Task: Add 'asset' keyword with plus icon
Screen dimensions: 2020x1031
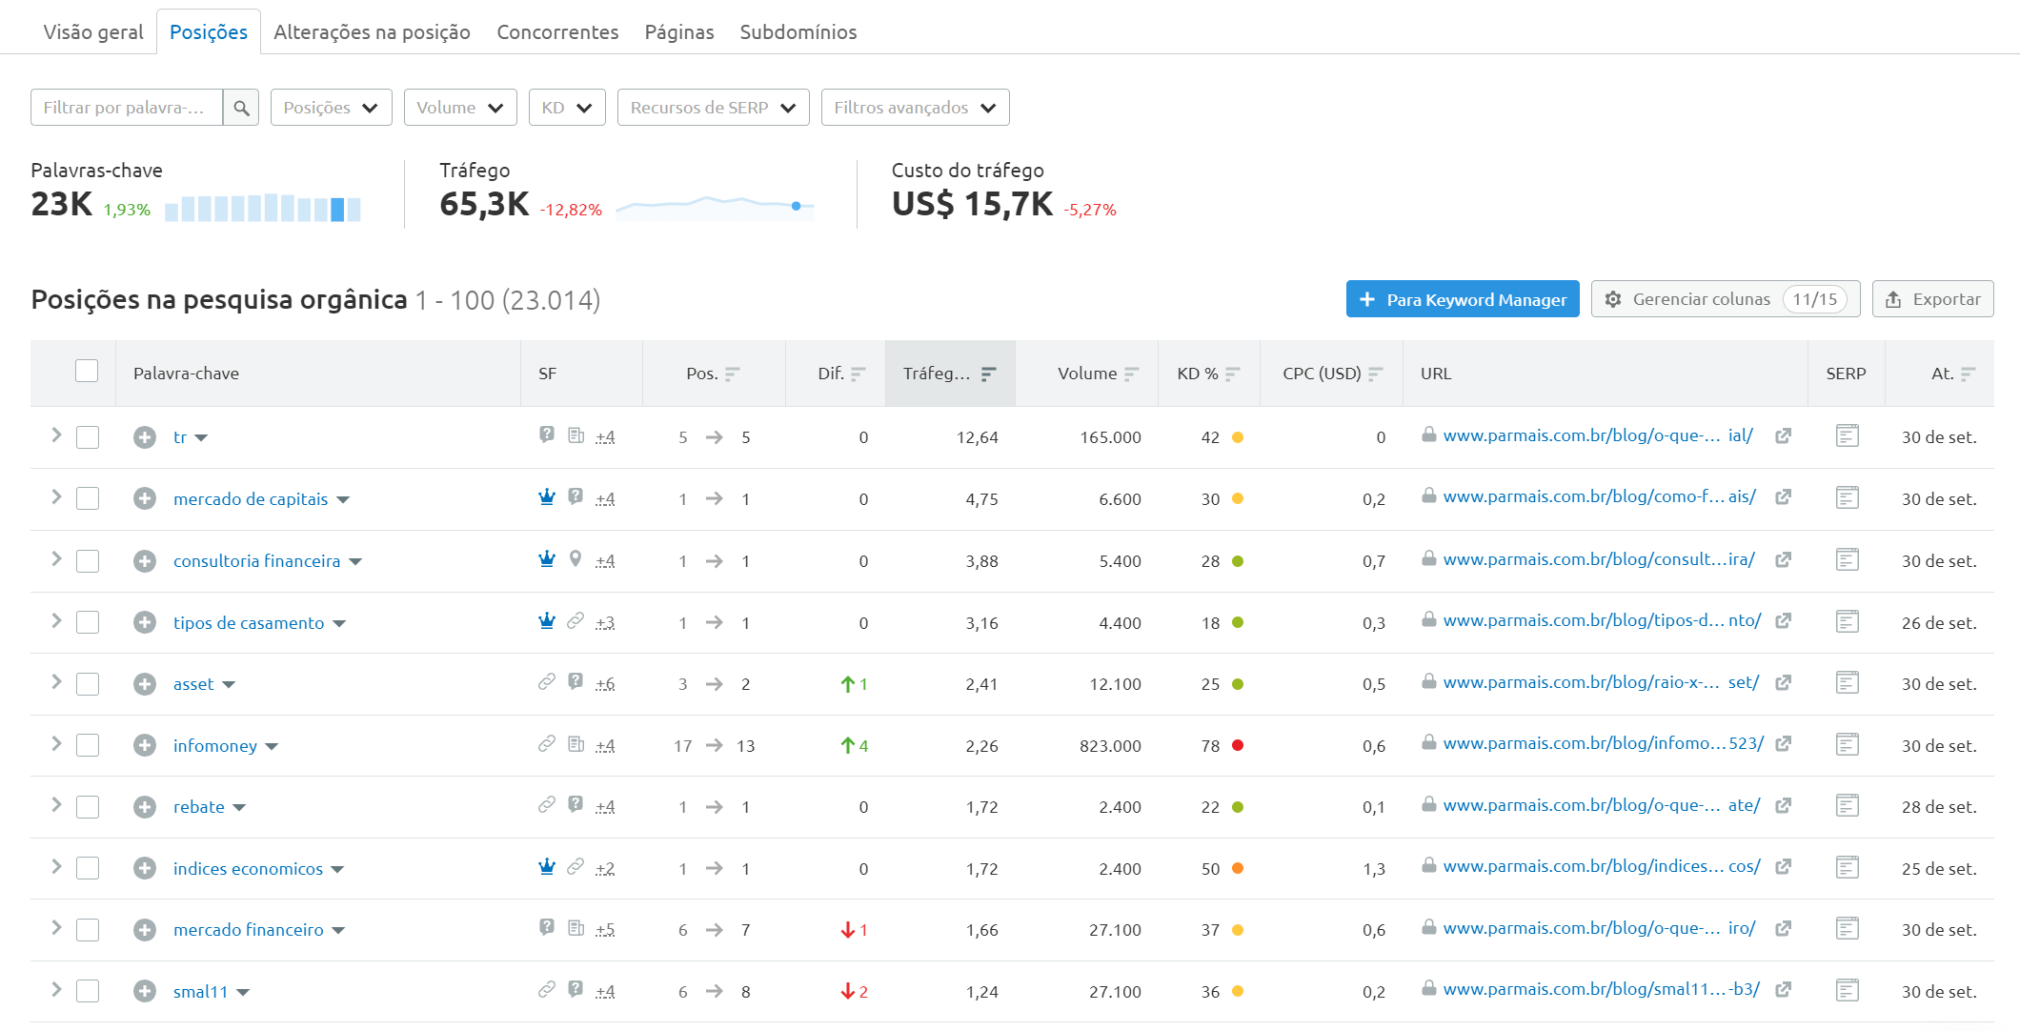Action: coord(145,684)
